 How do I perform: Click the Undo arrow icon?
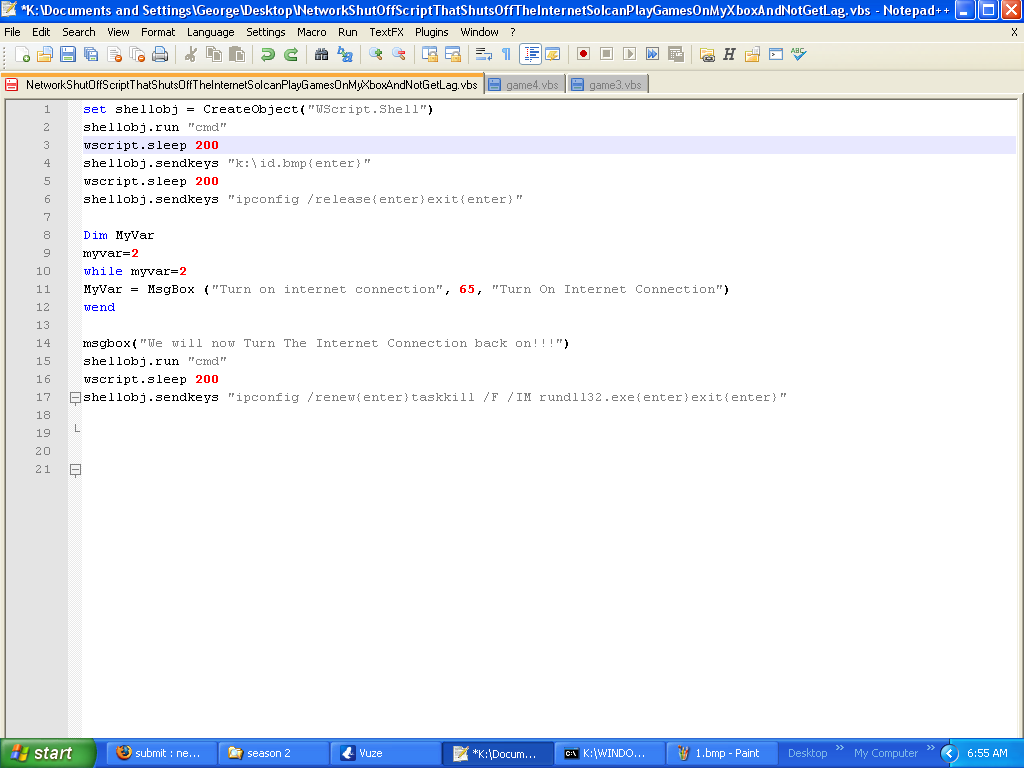pos(268,54)
